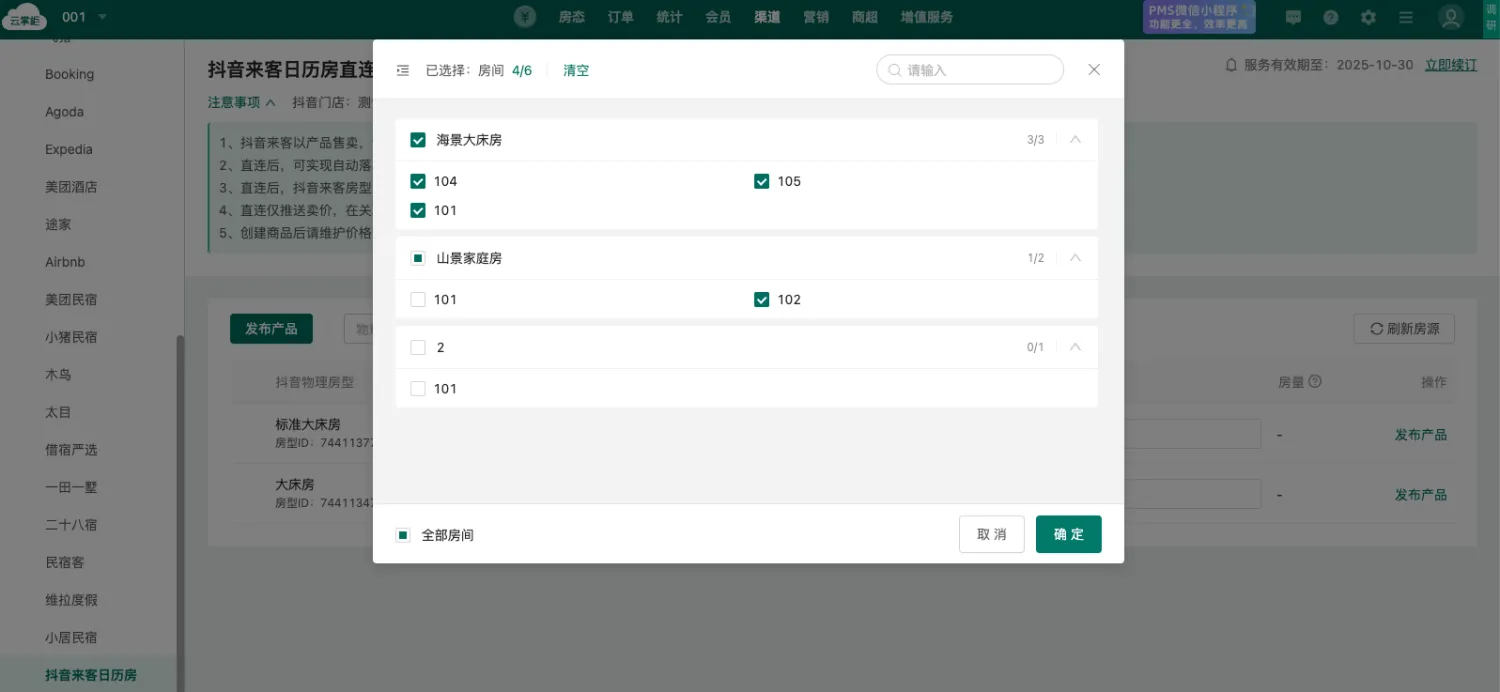Toggle the 全部房间 checkbox
The height and width of the screenshot is (692, 1500).
tap(403, 535)
